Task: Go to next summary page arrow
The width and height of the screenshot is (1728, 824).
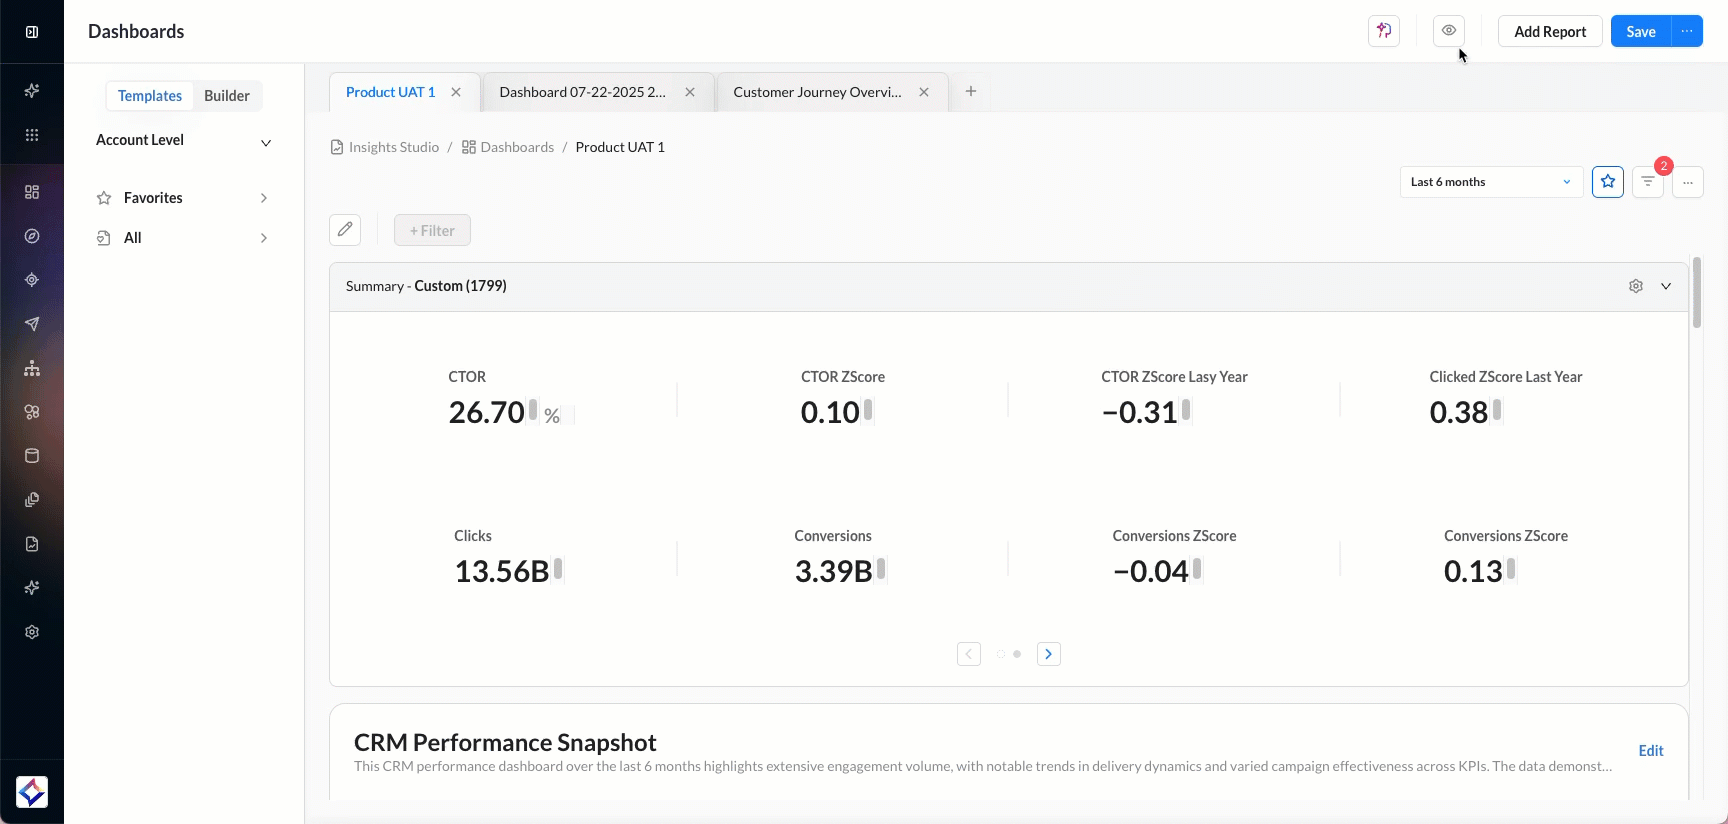Action: [x=1048, y=654]
